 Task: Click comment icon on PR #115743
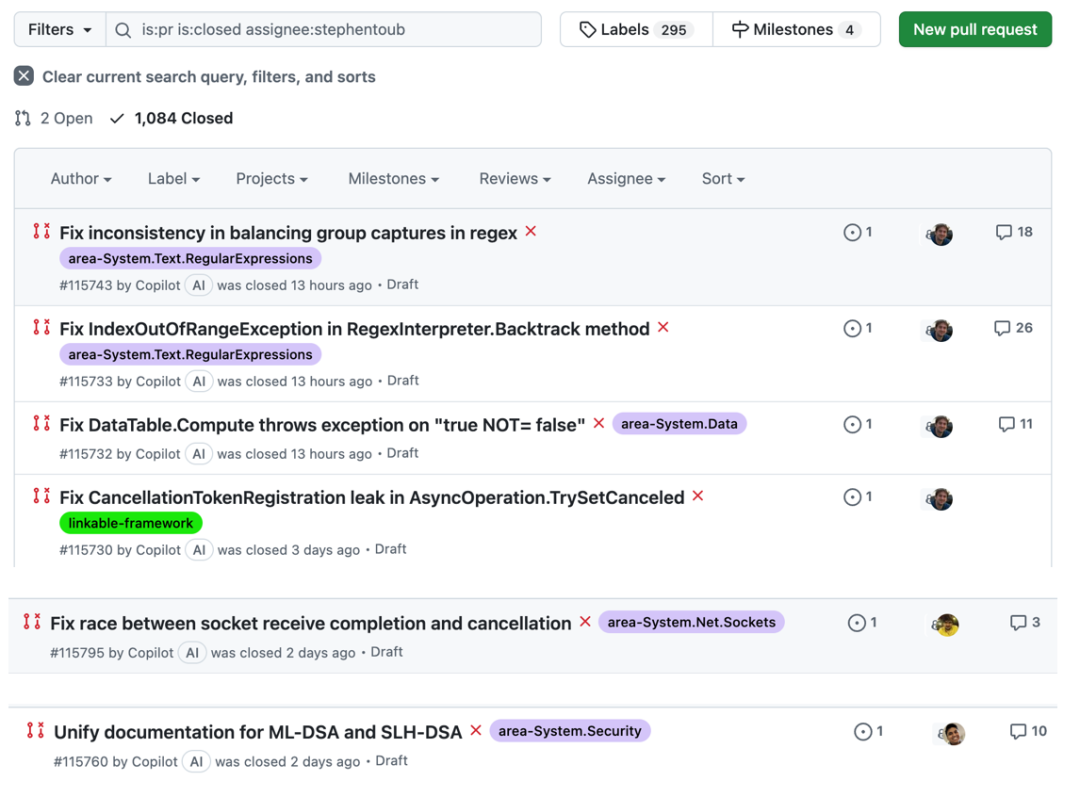coord(1004,232)
